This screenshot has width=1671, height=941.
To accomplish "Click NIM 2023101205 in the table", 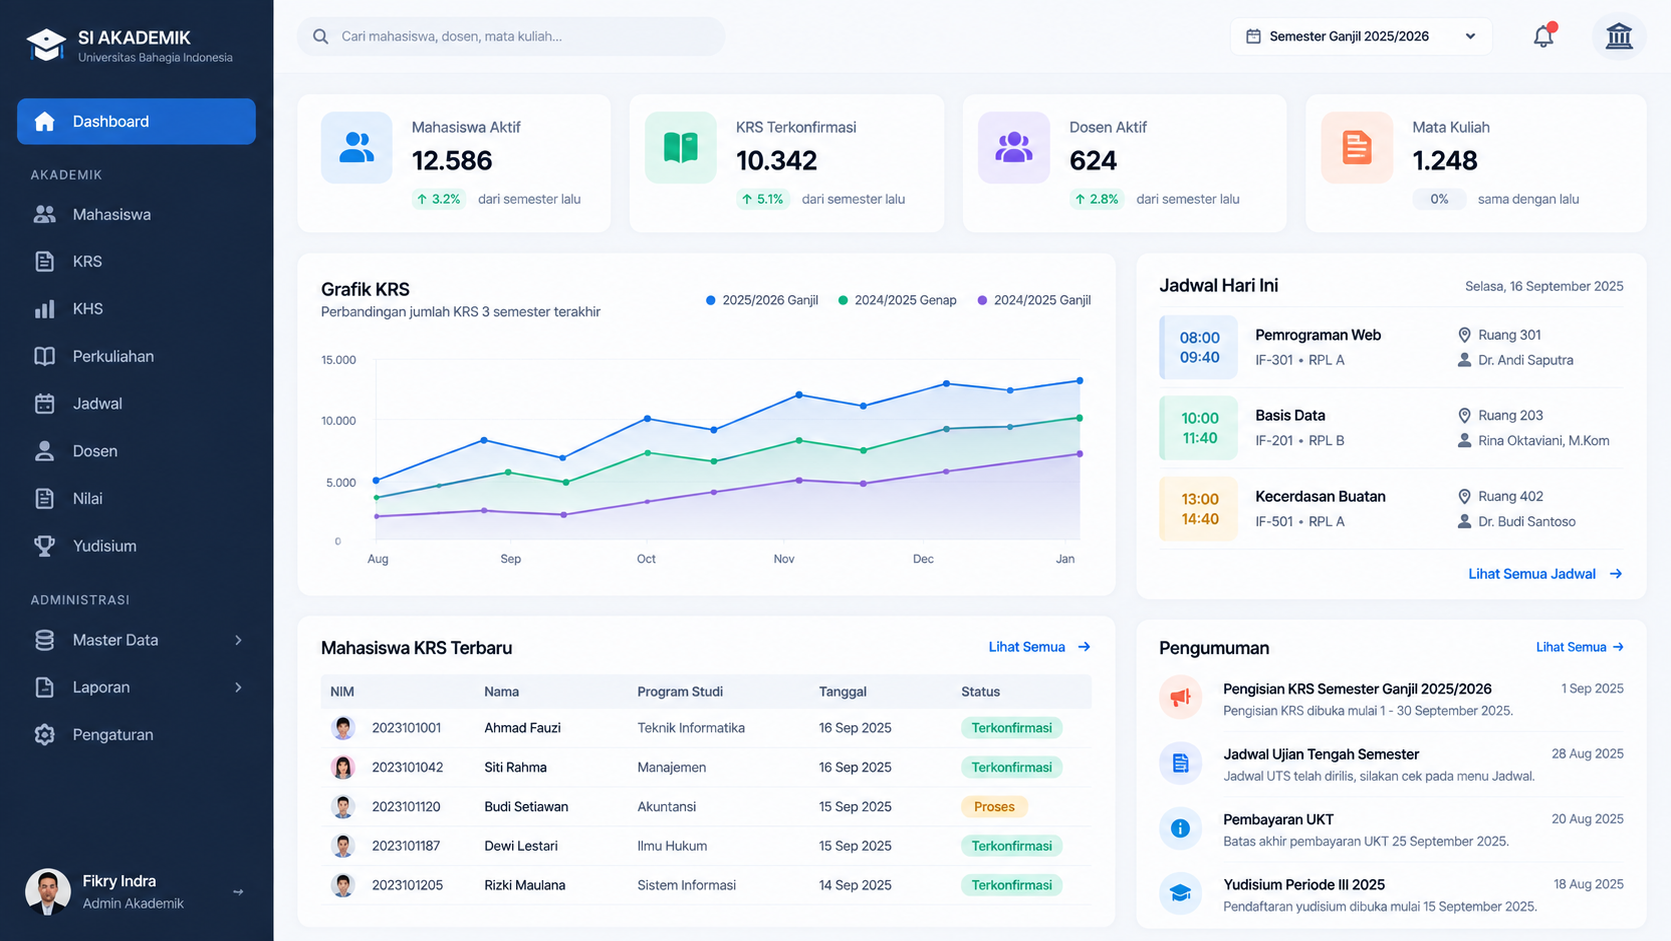I will [407, 885].
